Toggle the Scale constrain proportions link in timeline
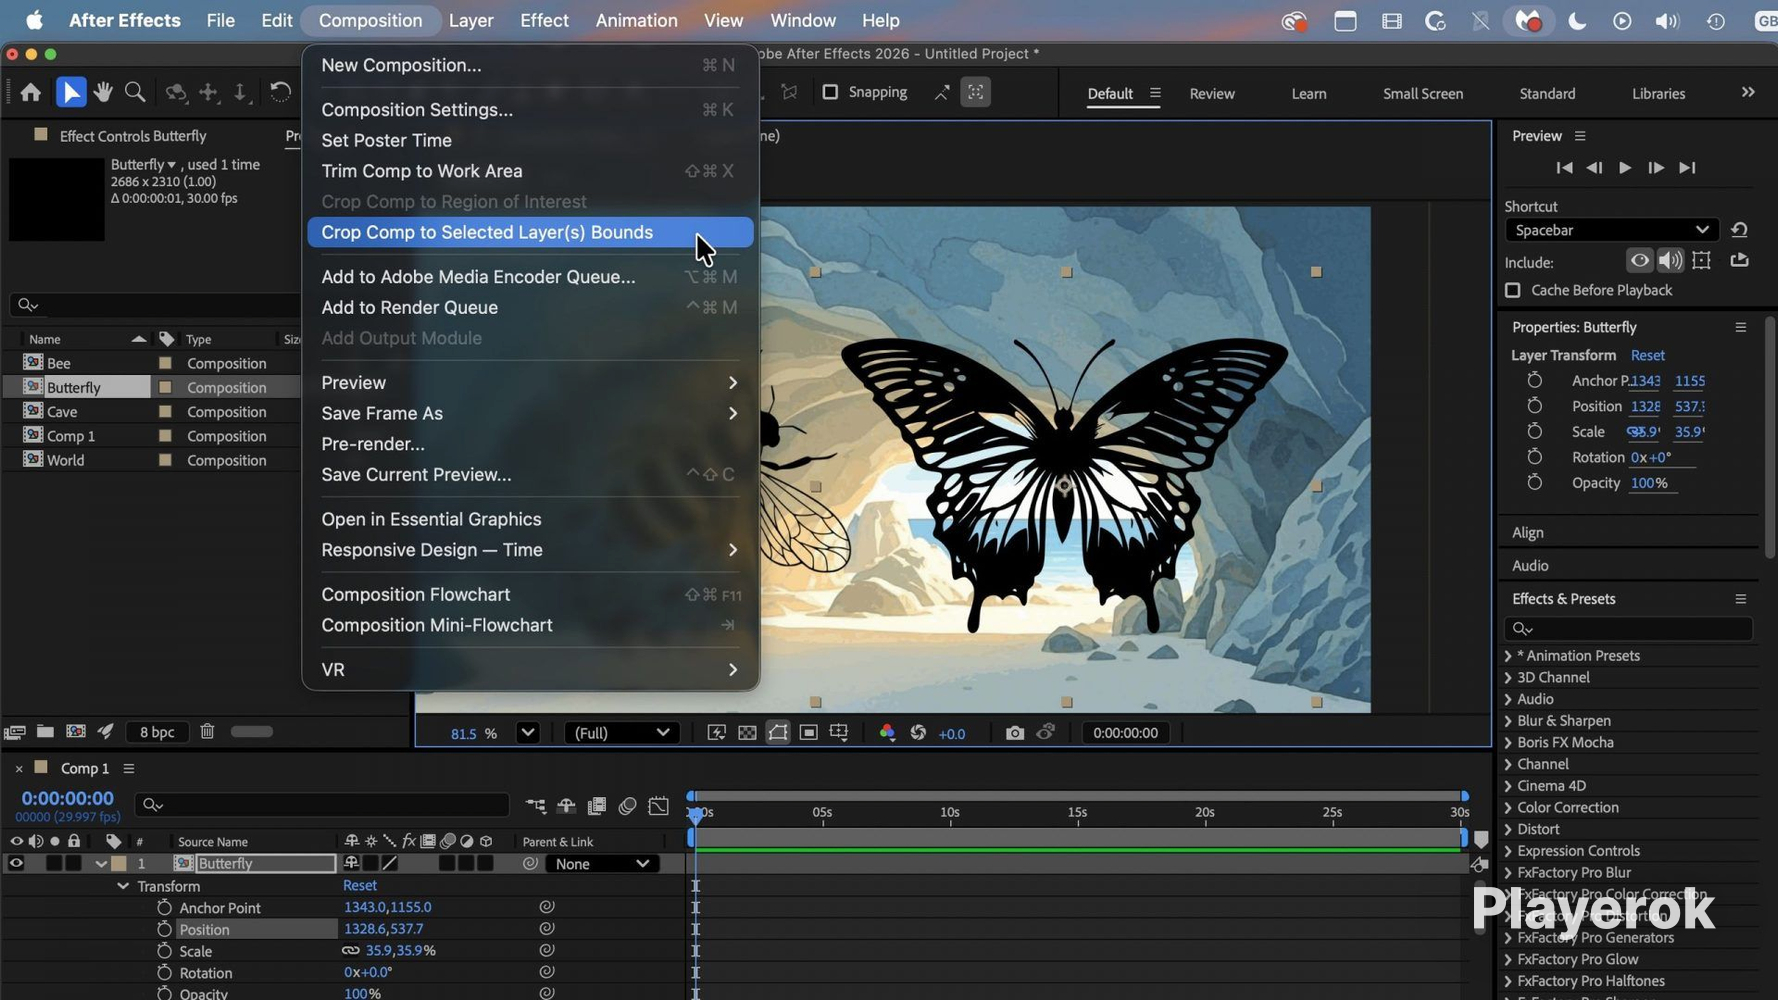This screenshot has width=1778, height=1000. click(x=350, y=951)
